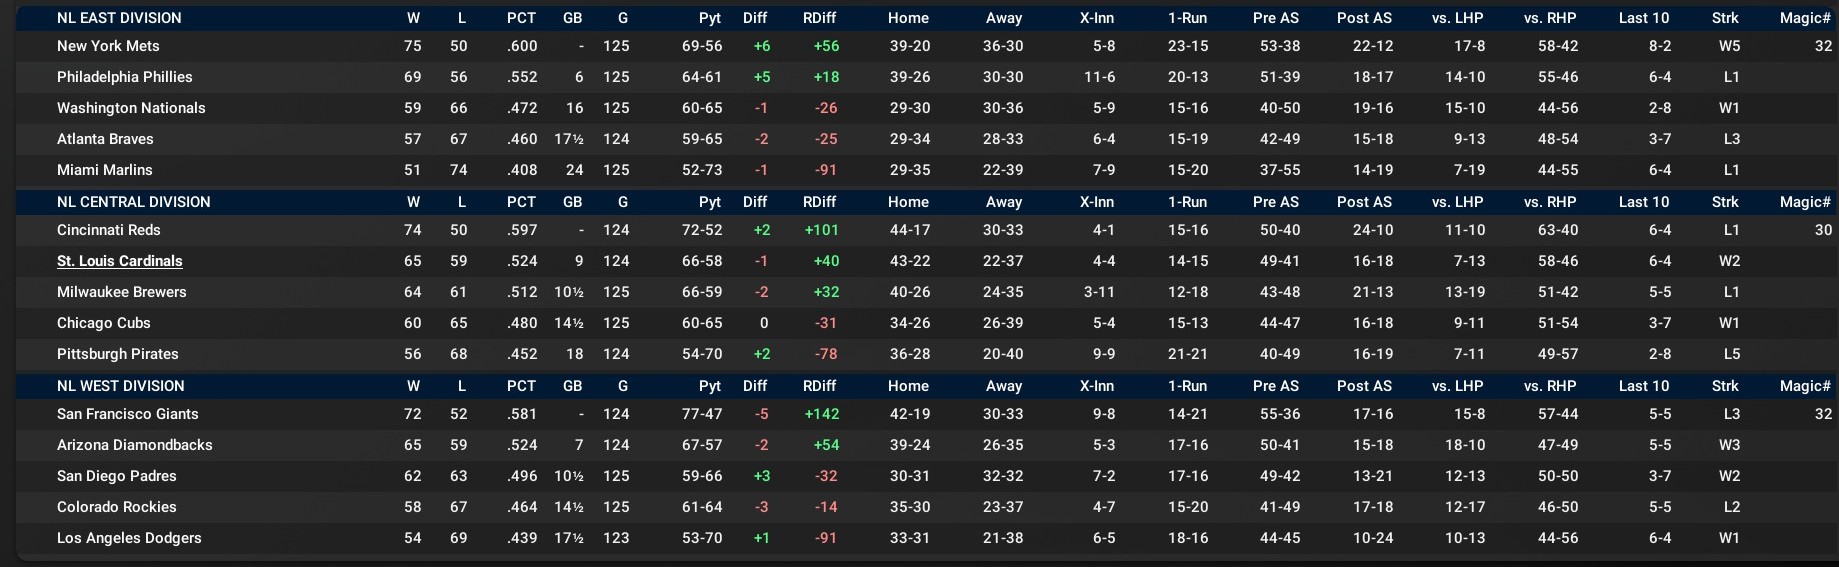Open the Philadelphia Phillies team link
Screen dimensions: 1839x567
coord(124,77)
